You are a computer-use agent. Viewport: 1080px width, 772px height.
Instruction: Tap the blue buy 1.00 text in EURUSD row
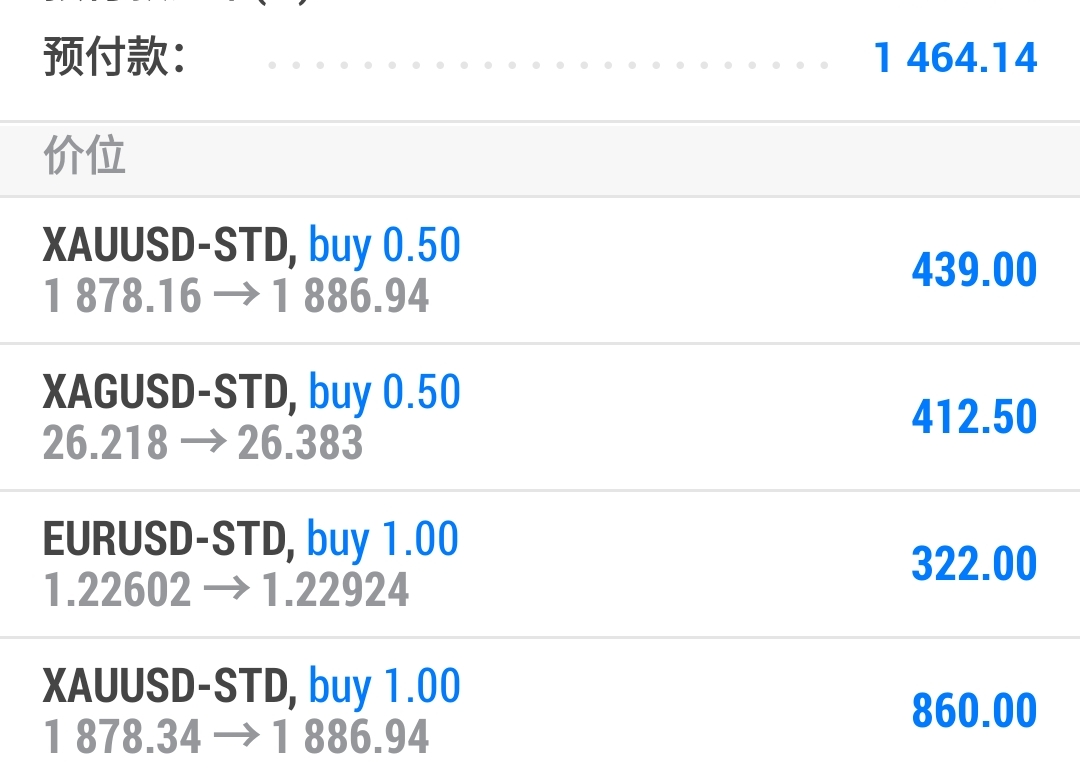(x=382, y=539)
